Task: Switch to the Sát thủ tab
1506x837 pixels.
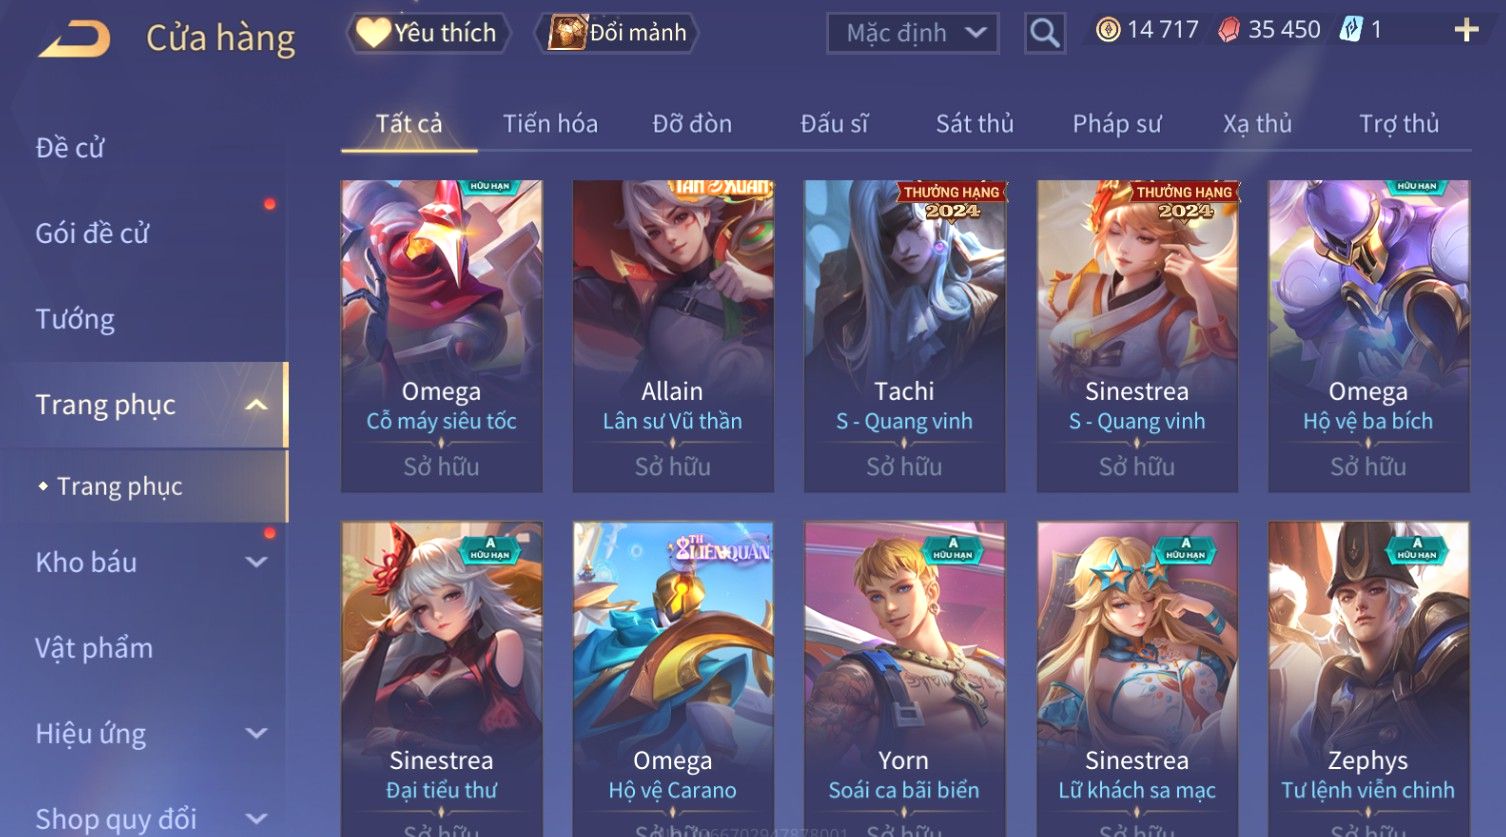Action: pyautogui.click(x=975, y=124)
